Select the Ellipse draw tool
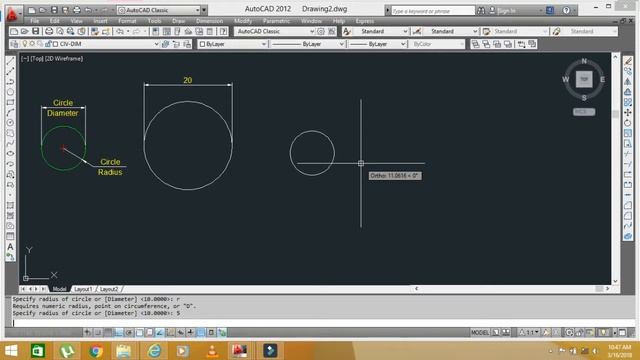This screenshot has width=640, height=360. click(x=10, y=153)
